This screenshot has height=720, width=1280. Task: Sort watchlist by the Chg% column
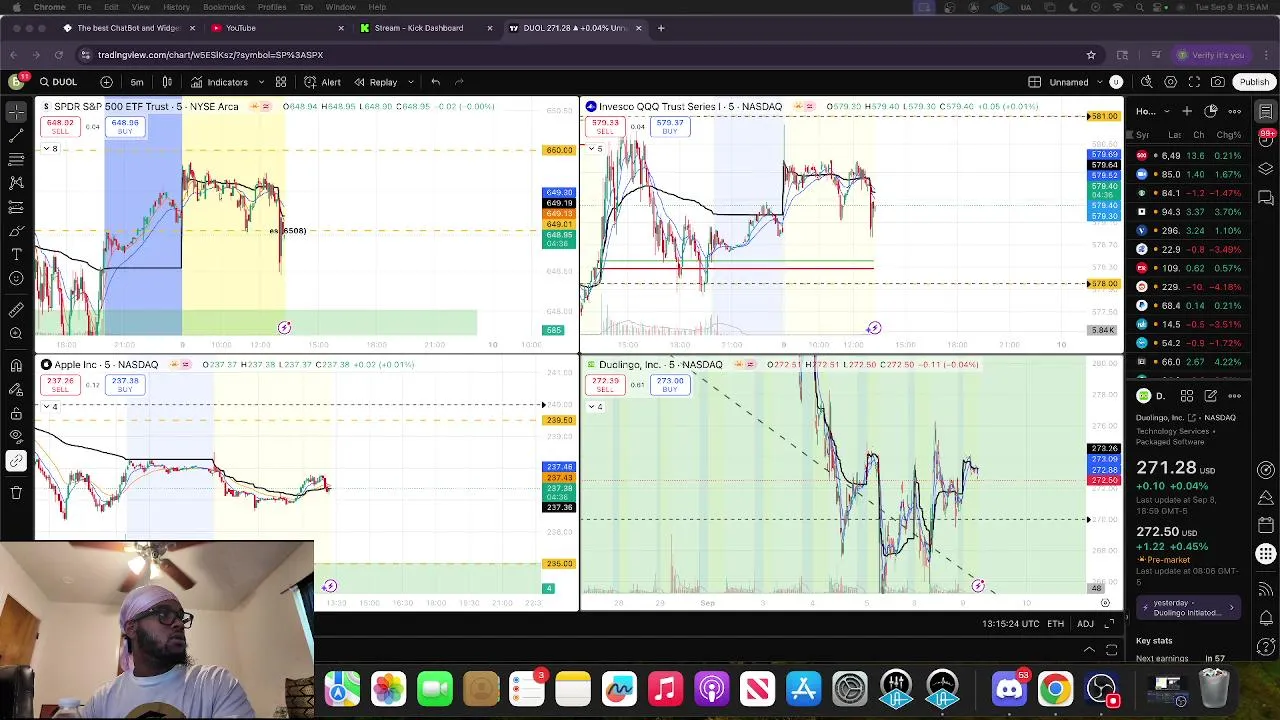tap(1229, 135)
